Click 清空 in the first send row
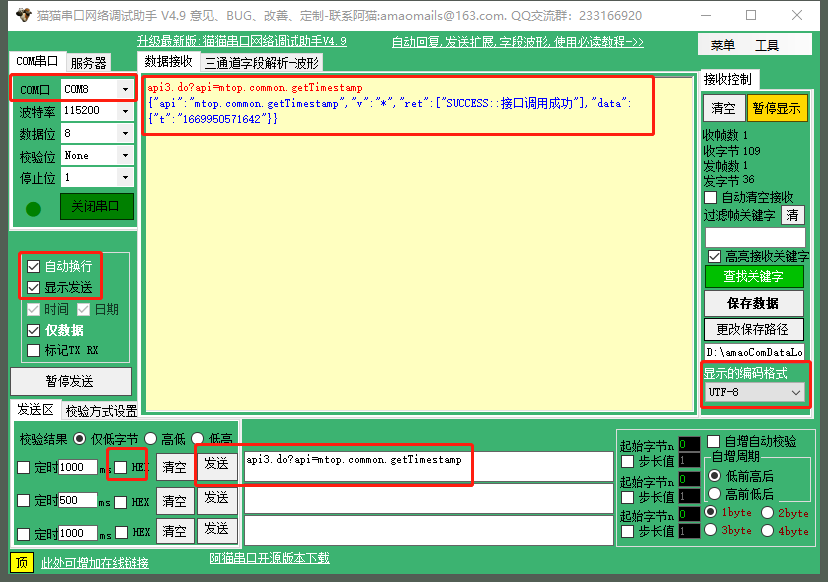Viewport: 828px width, 582px height. point(174,467)
